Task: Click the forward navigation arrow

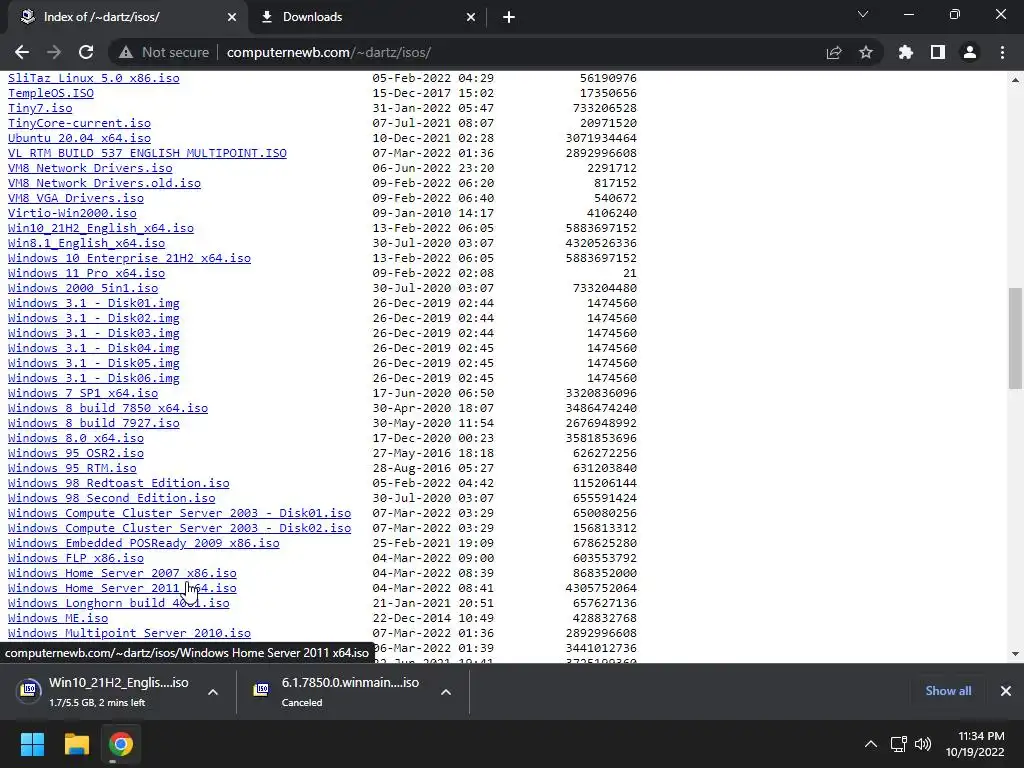Action: [x=54, y=52]
